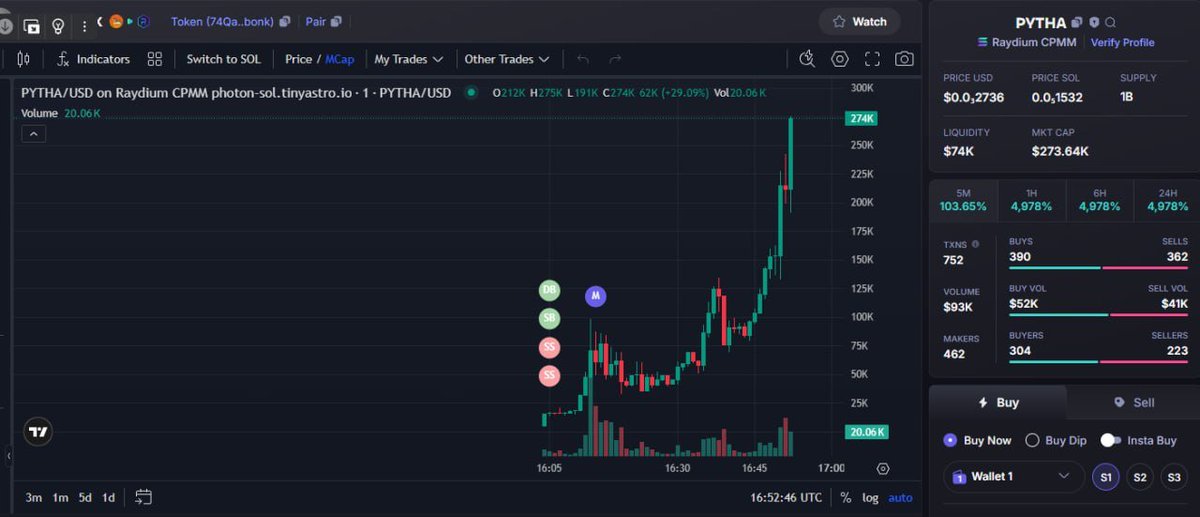
Task: Toggle the Insta Buy switch
Action: tap(1110, 440)
